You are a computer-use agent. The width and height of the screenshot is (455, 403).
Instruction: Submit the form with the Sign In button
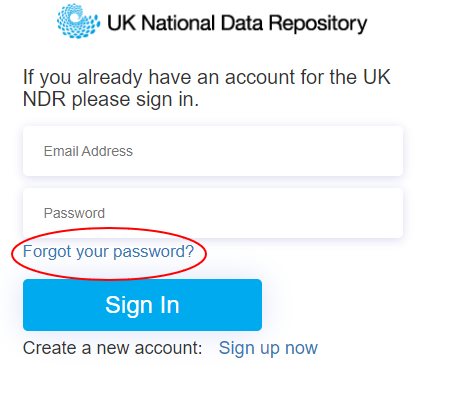[x=142, y=305]
